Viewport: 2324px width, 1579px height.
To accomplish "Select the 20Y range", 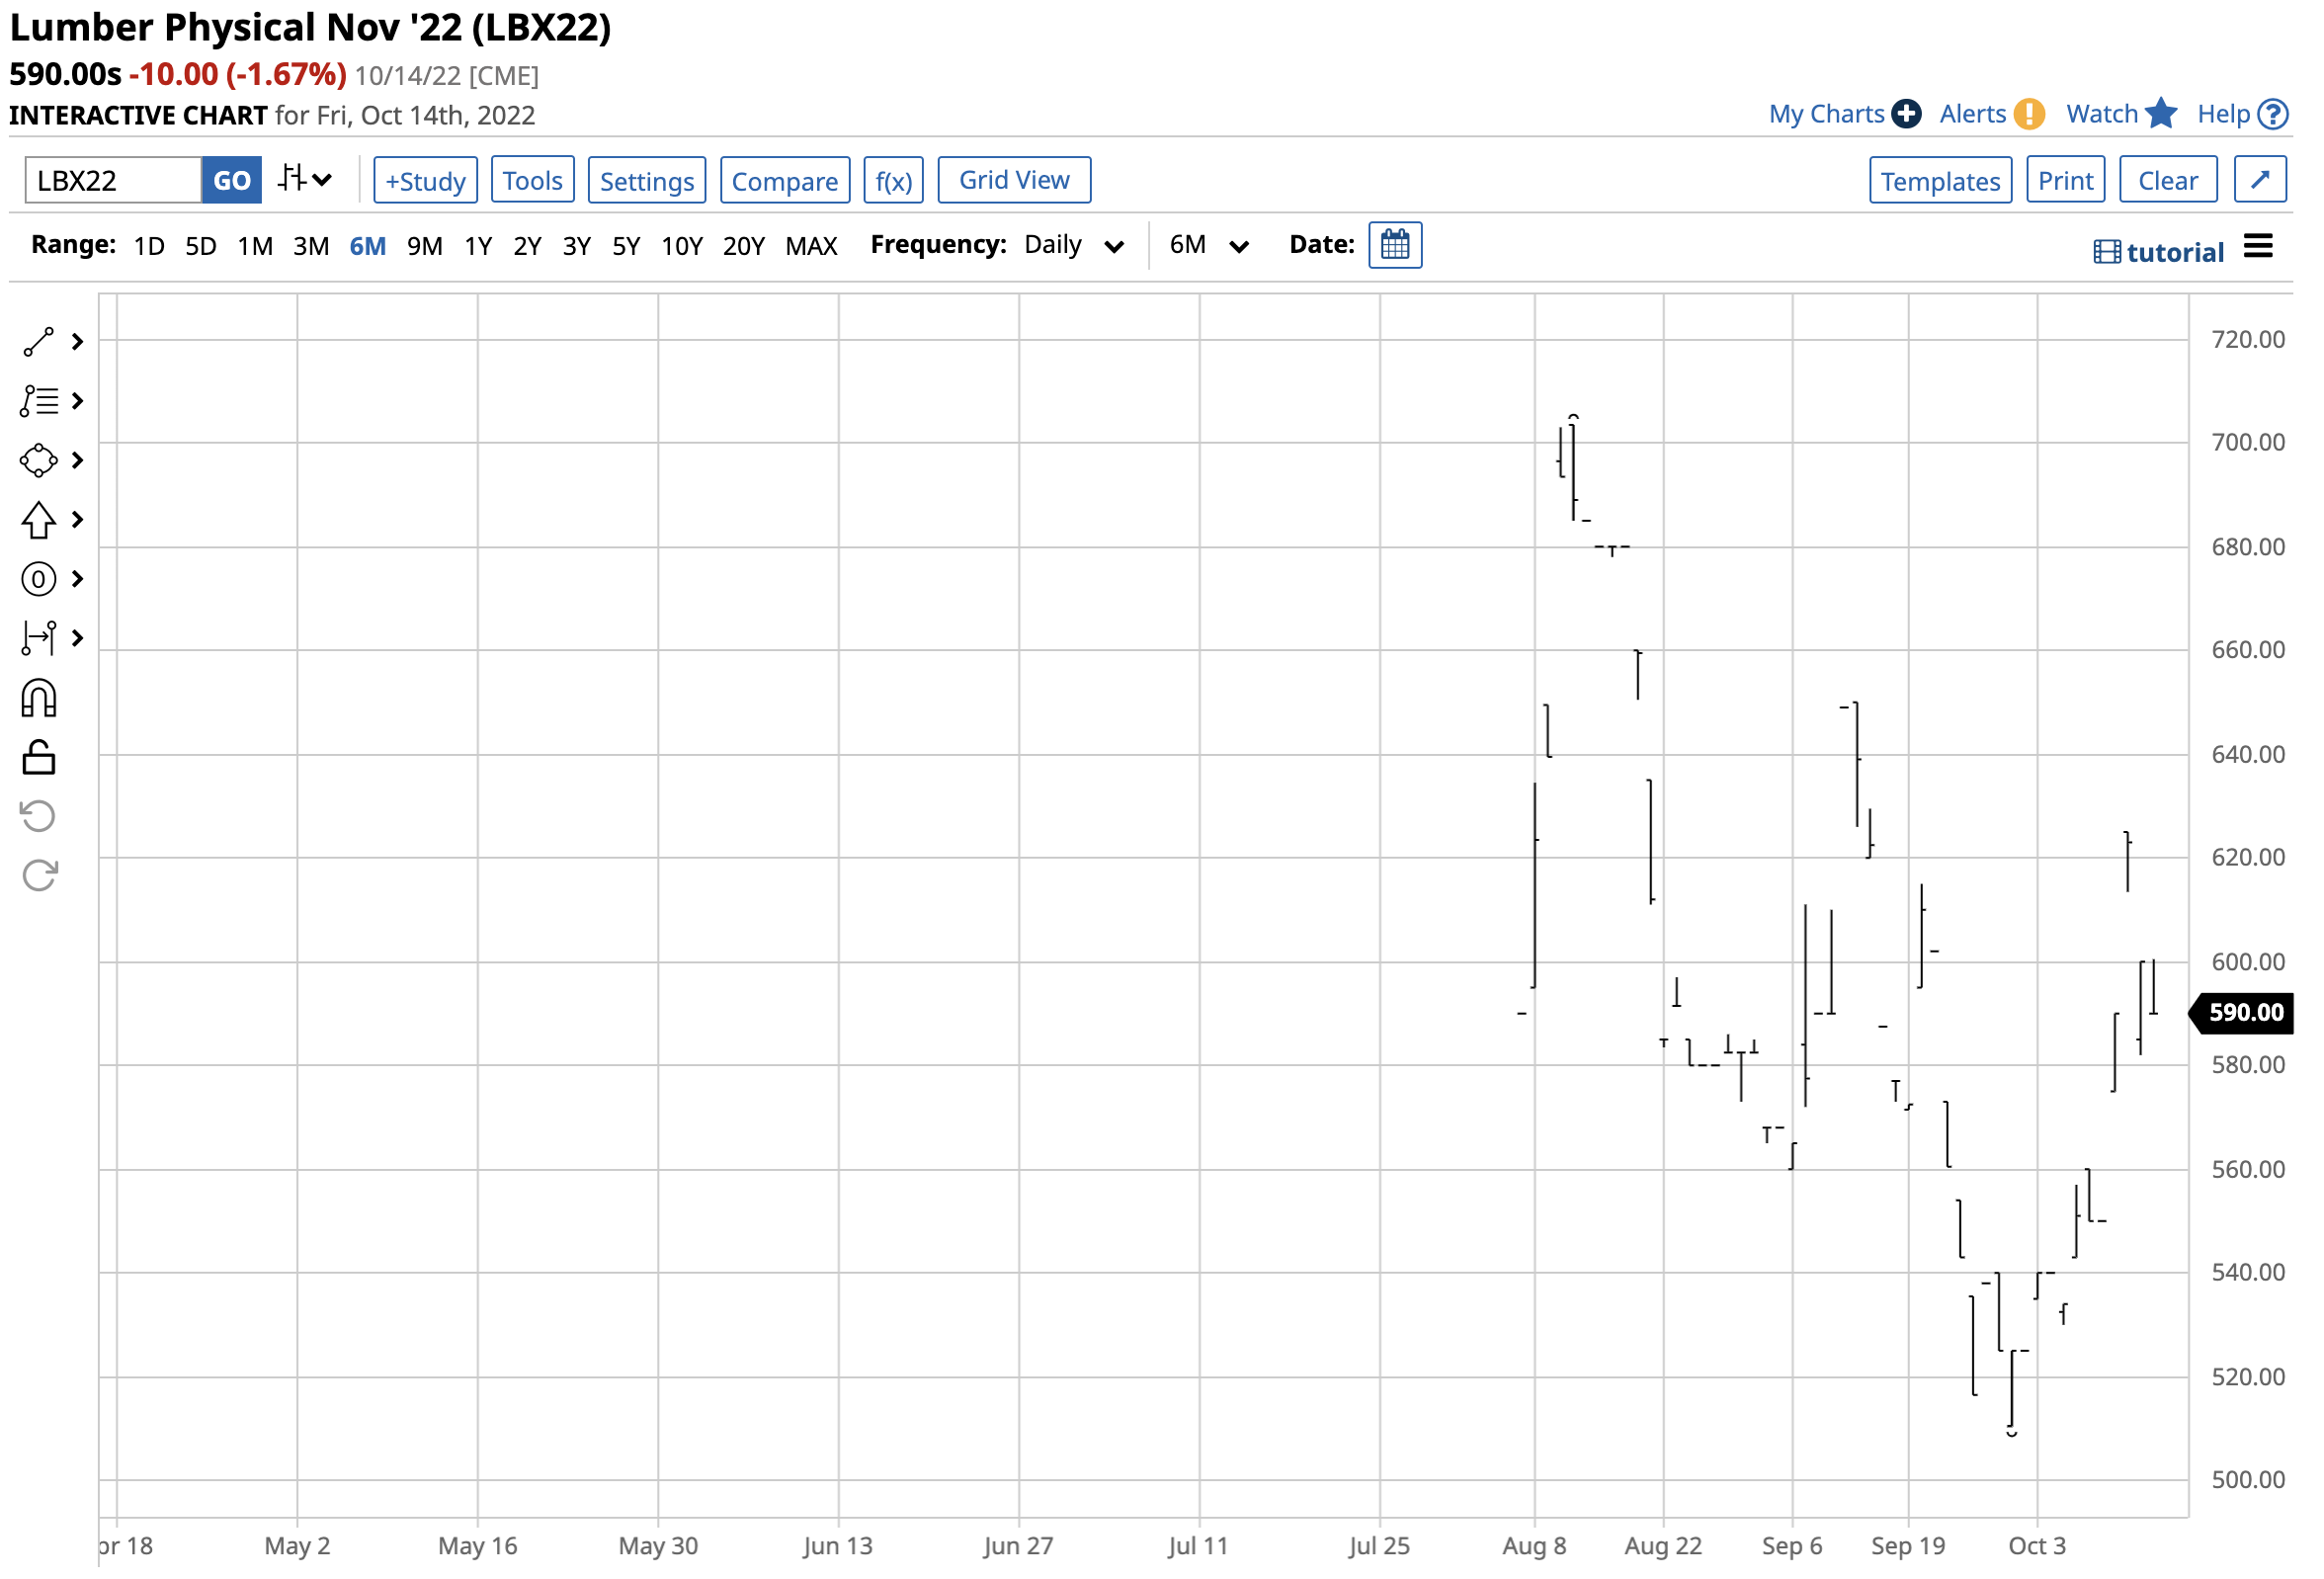I will 744,246.
